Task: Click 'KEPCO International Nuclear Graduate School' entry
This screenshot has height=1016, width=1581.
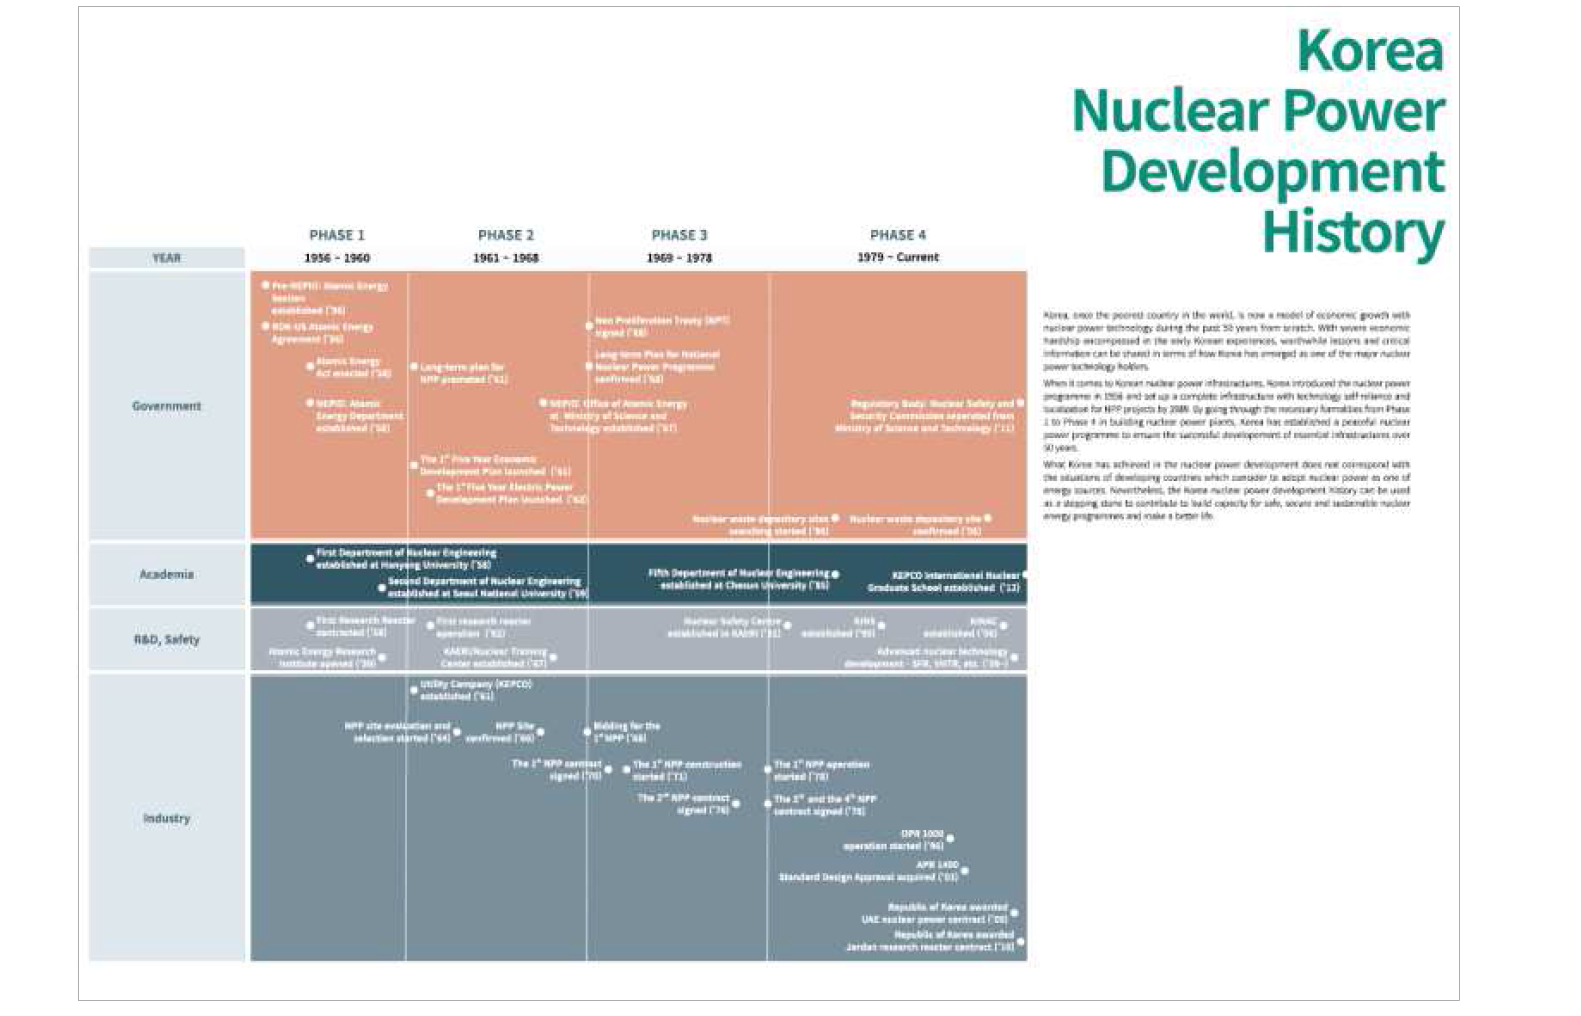Action: [x=946, y=581]
